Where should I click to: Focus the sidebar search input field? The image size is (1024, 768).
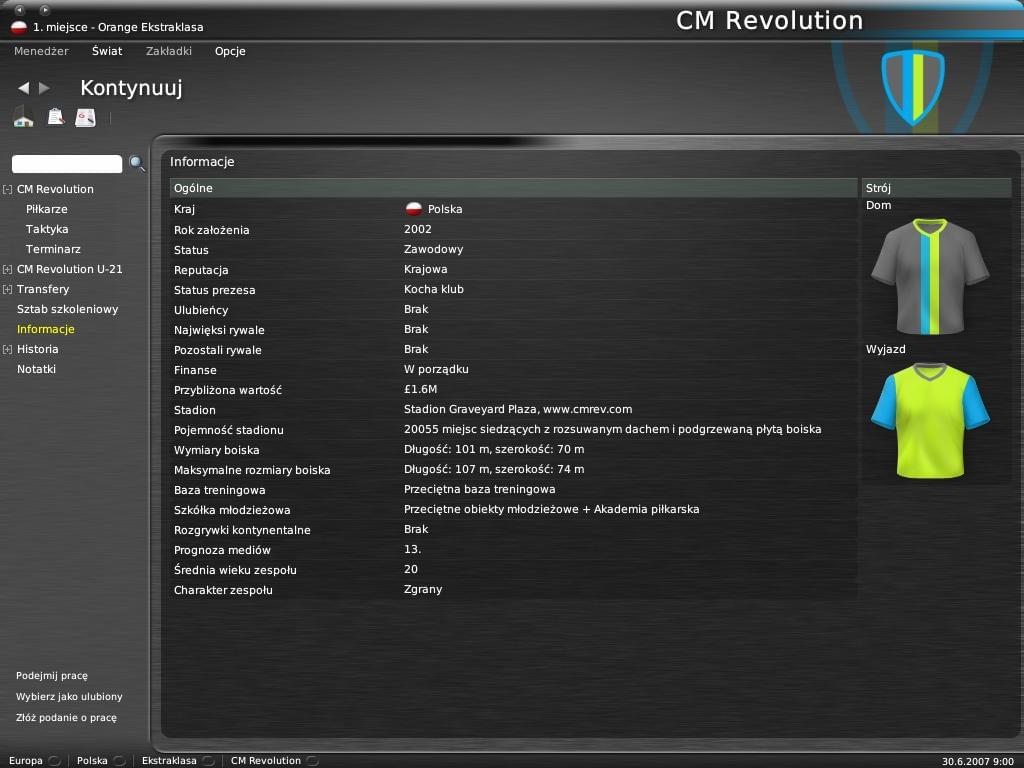coord(67,164)
